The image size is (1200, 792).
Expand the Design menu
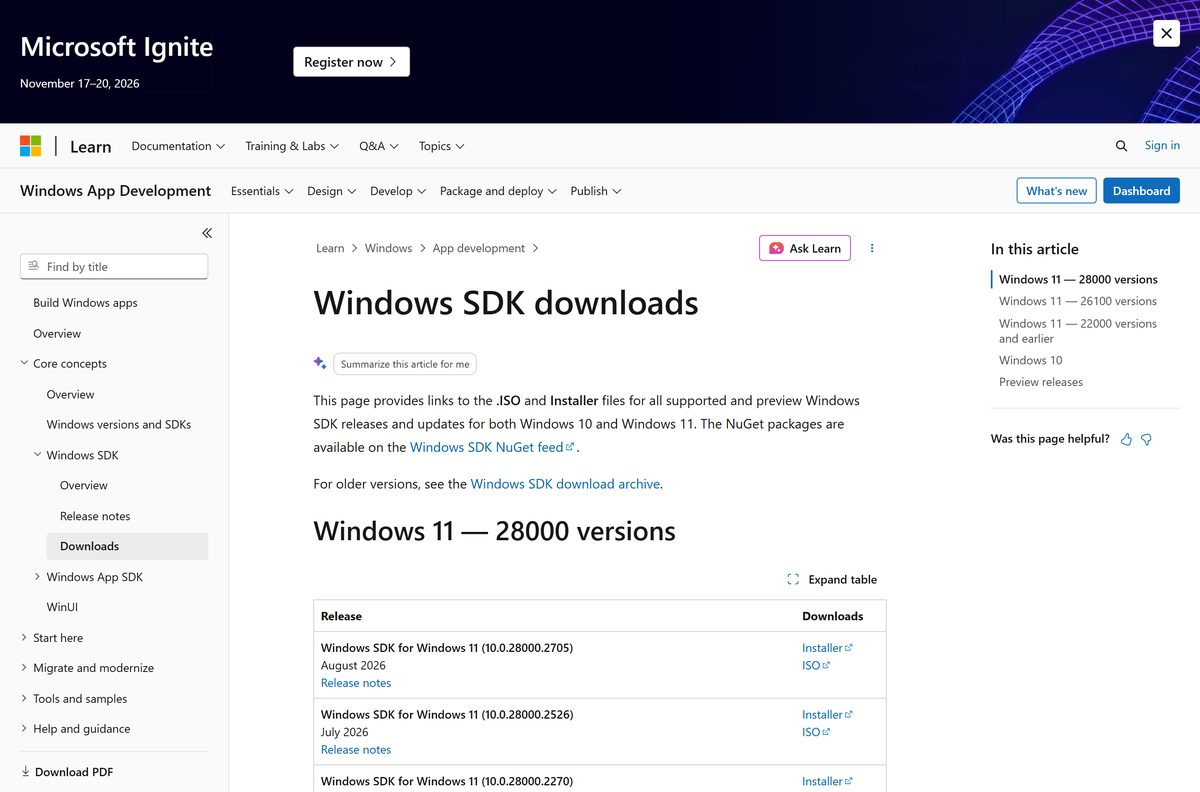click(332, 191)
